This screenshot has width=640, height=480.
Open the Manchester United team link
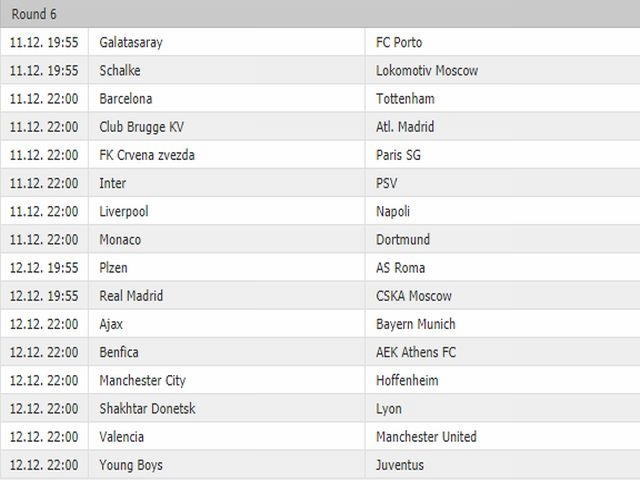[x=426, y=436]
